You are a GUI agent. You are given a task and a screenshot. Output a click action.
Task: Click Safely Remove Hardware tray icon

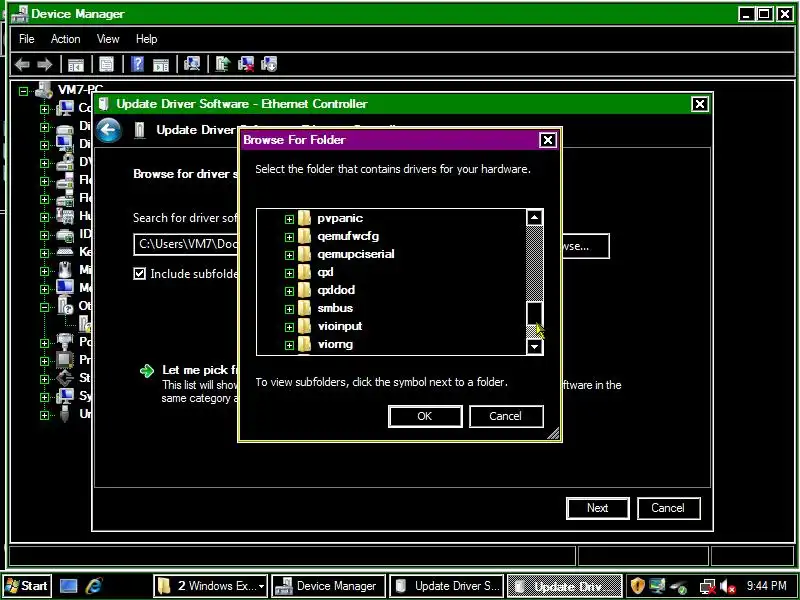(680, 586)
